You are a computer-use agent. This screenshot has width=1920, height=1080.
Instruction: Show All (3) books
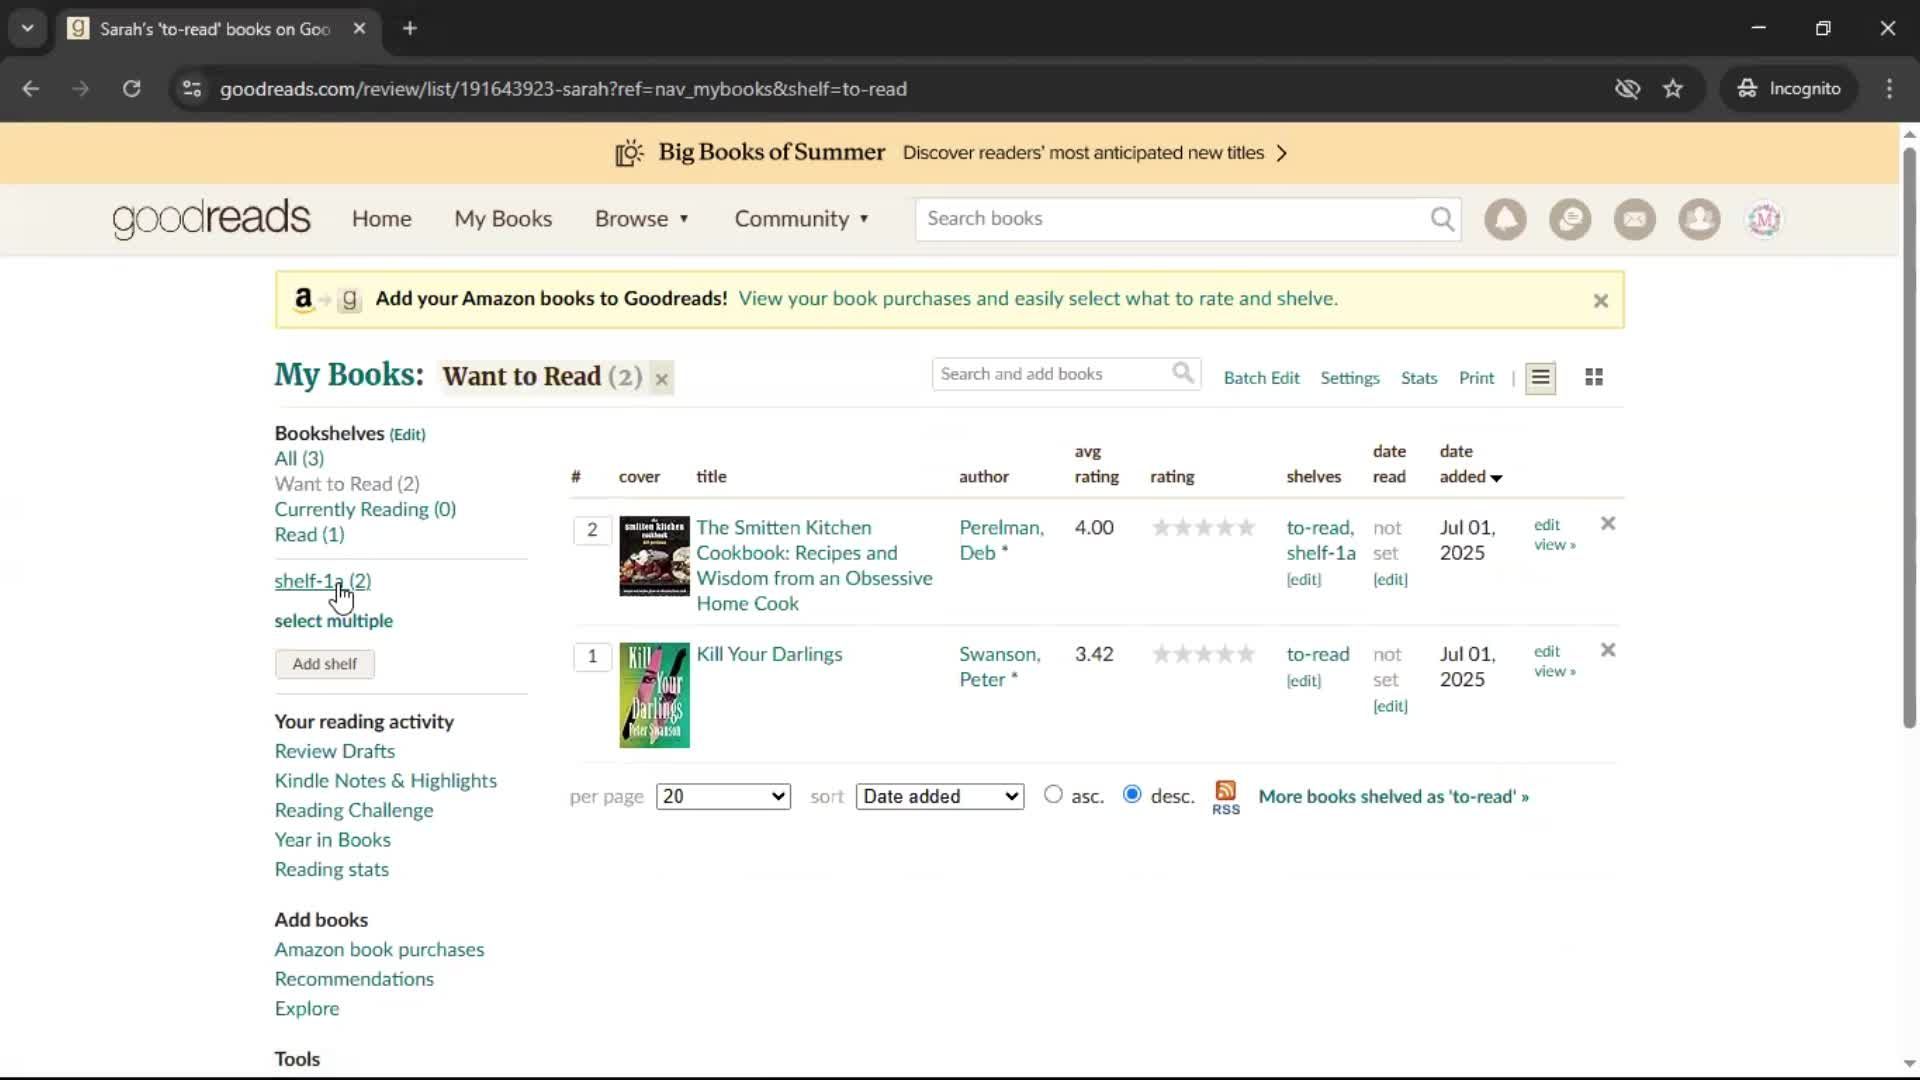point(299,459)
